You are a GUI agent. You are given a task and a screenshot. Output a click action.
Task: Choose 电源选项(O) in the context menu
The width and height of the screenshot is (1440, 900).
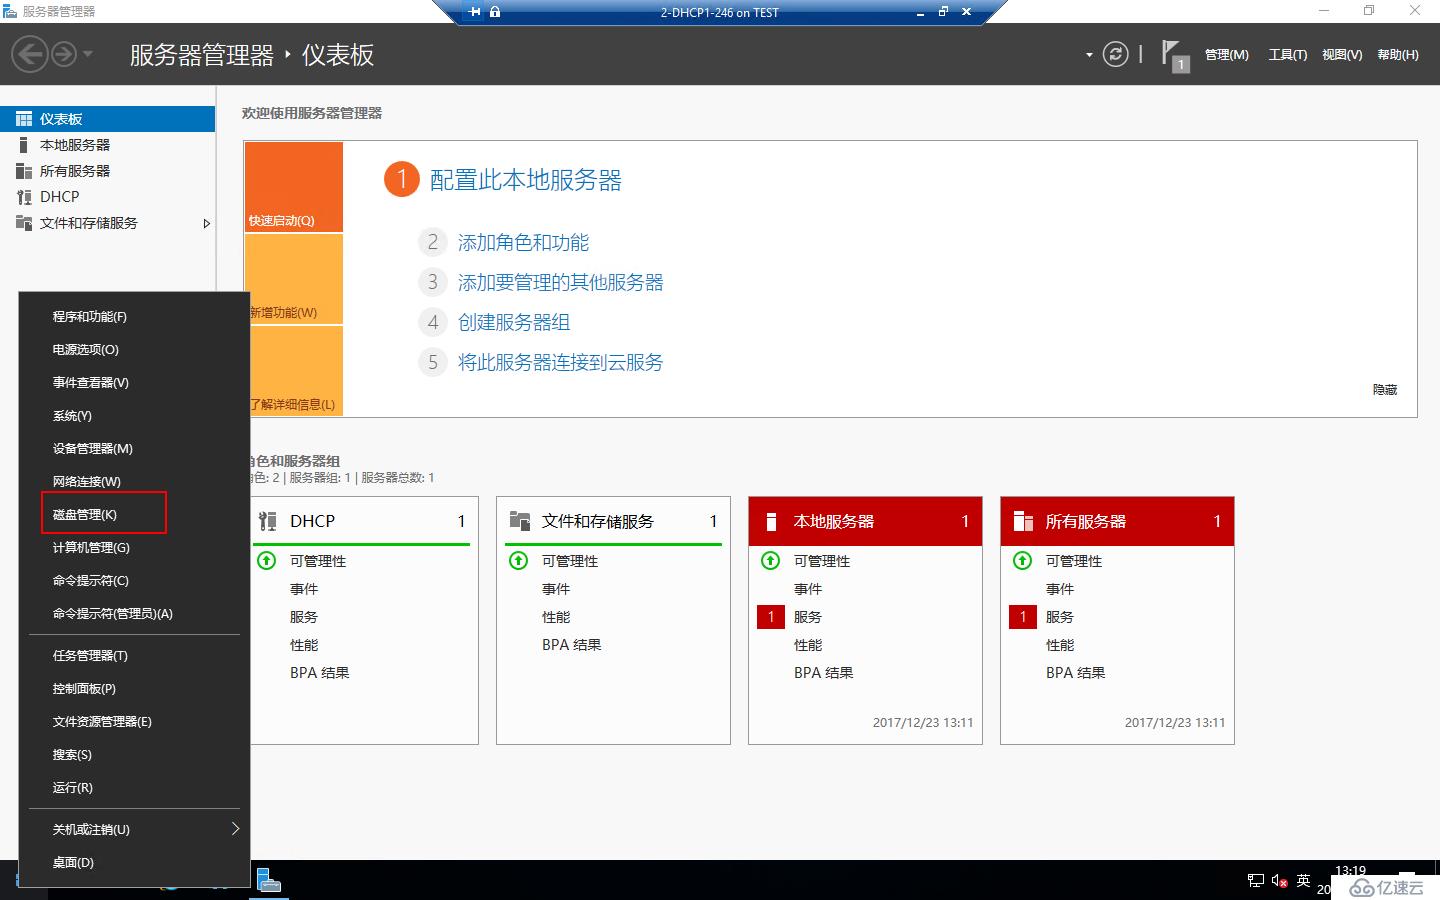pyautogui.click(x=134, y=350)
